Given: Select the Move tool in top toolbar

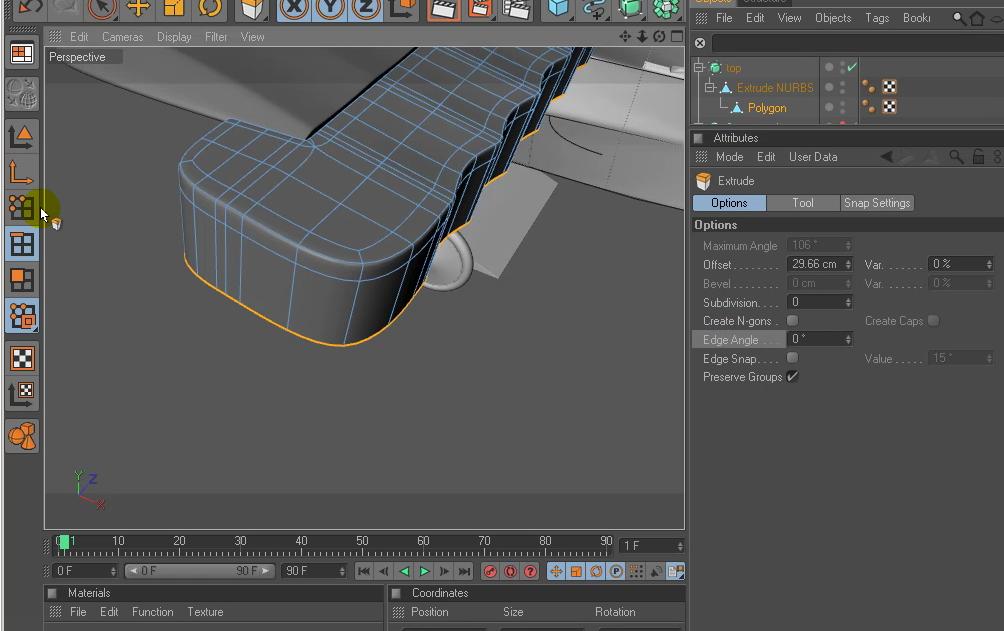Looking at the screenshot, I should pos(138,8).
